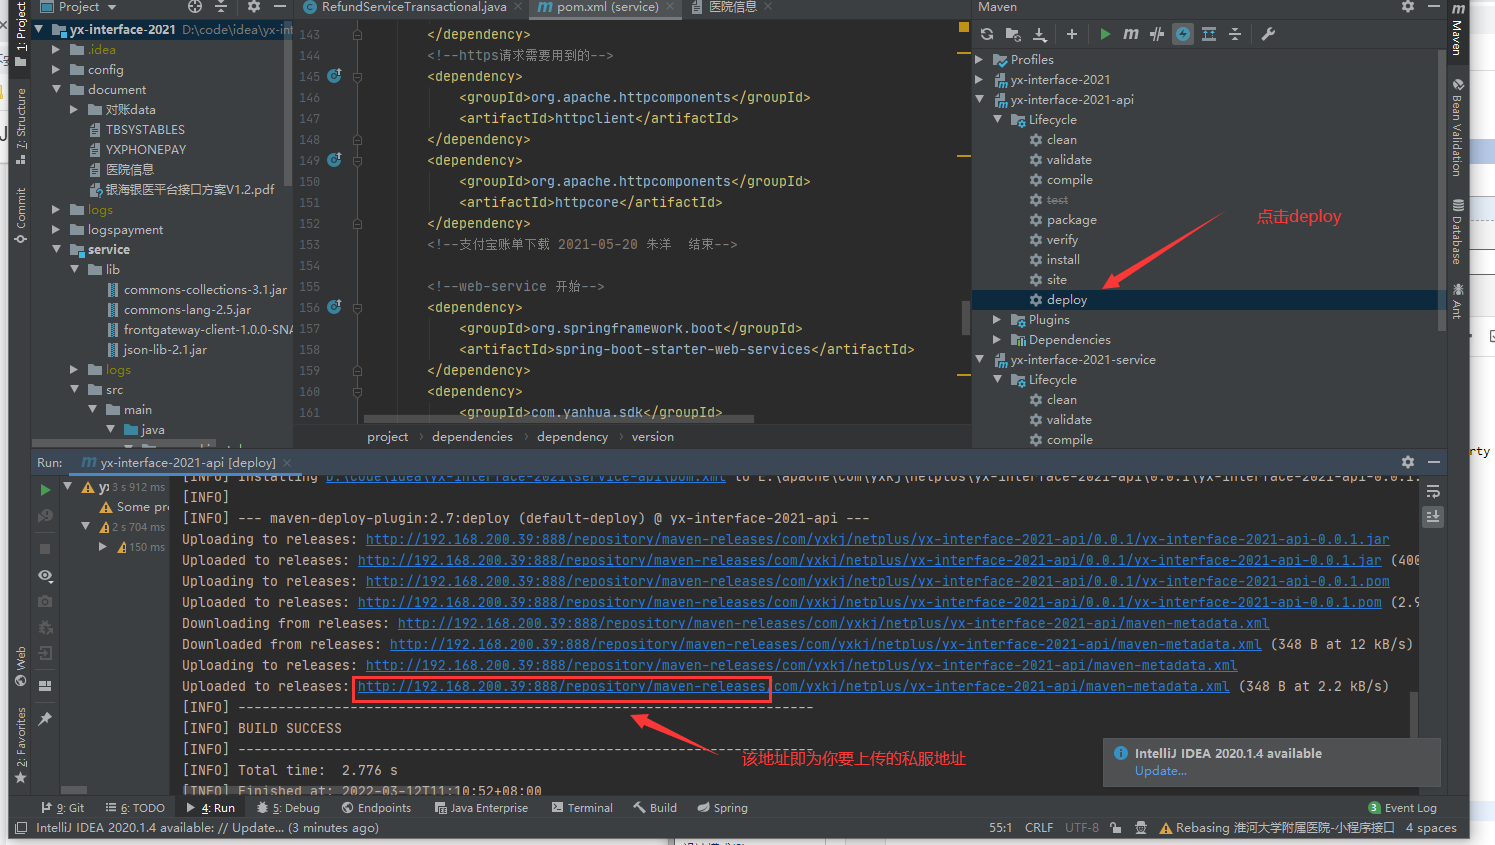Open the Debug tool window tab
This screenshot has height=845, width=1495.
pos(289,808)
